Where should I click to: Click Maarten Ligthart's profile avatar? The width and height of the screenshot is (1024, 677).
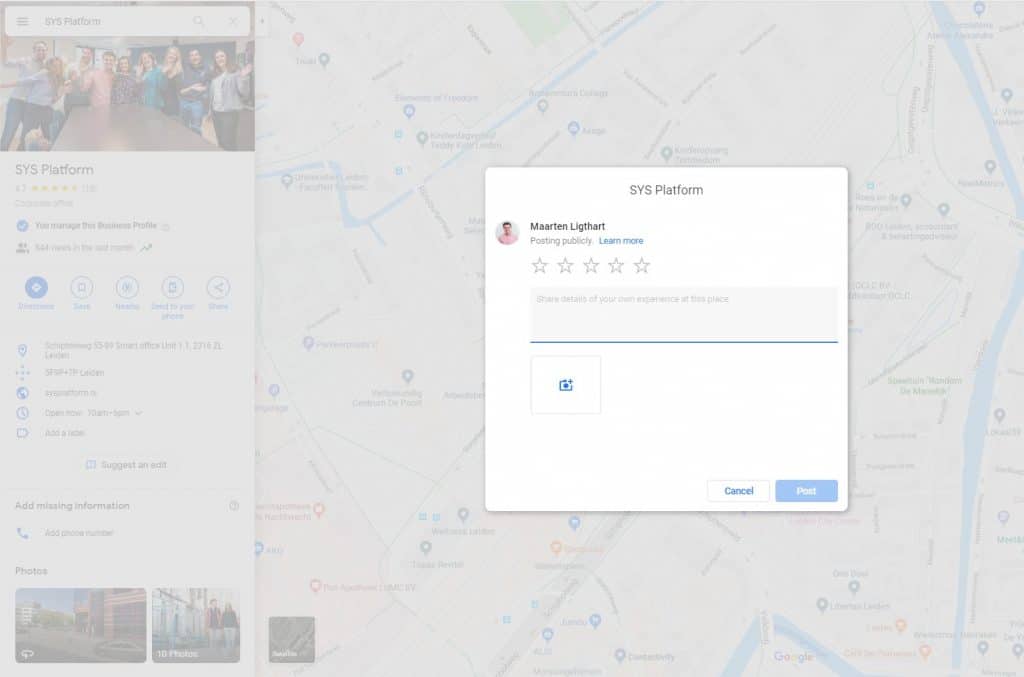pos(507,233)
